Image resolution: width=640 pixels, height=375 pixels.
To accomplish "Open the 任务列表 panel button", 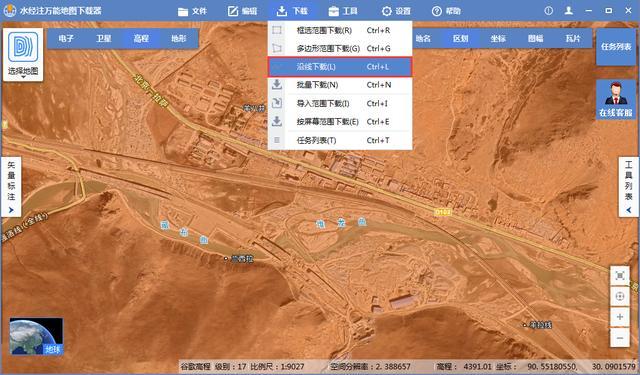I will point(616,47).
